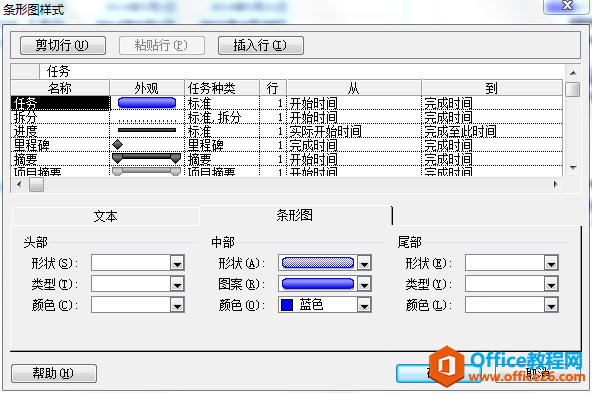Expand the middle pattern (图案 R) dropdown
Screen dimensions: 592x394
tap(364, 284)
